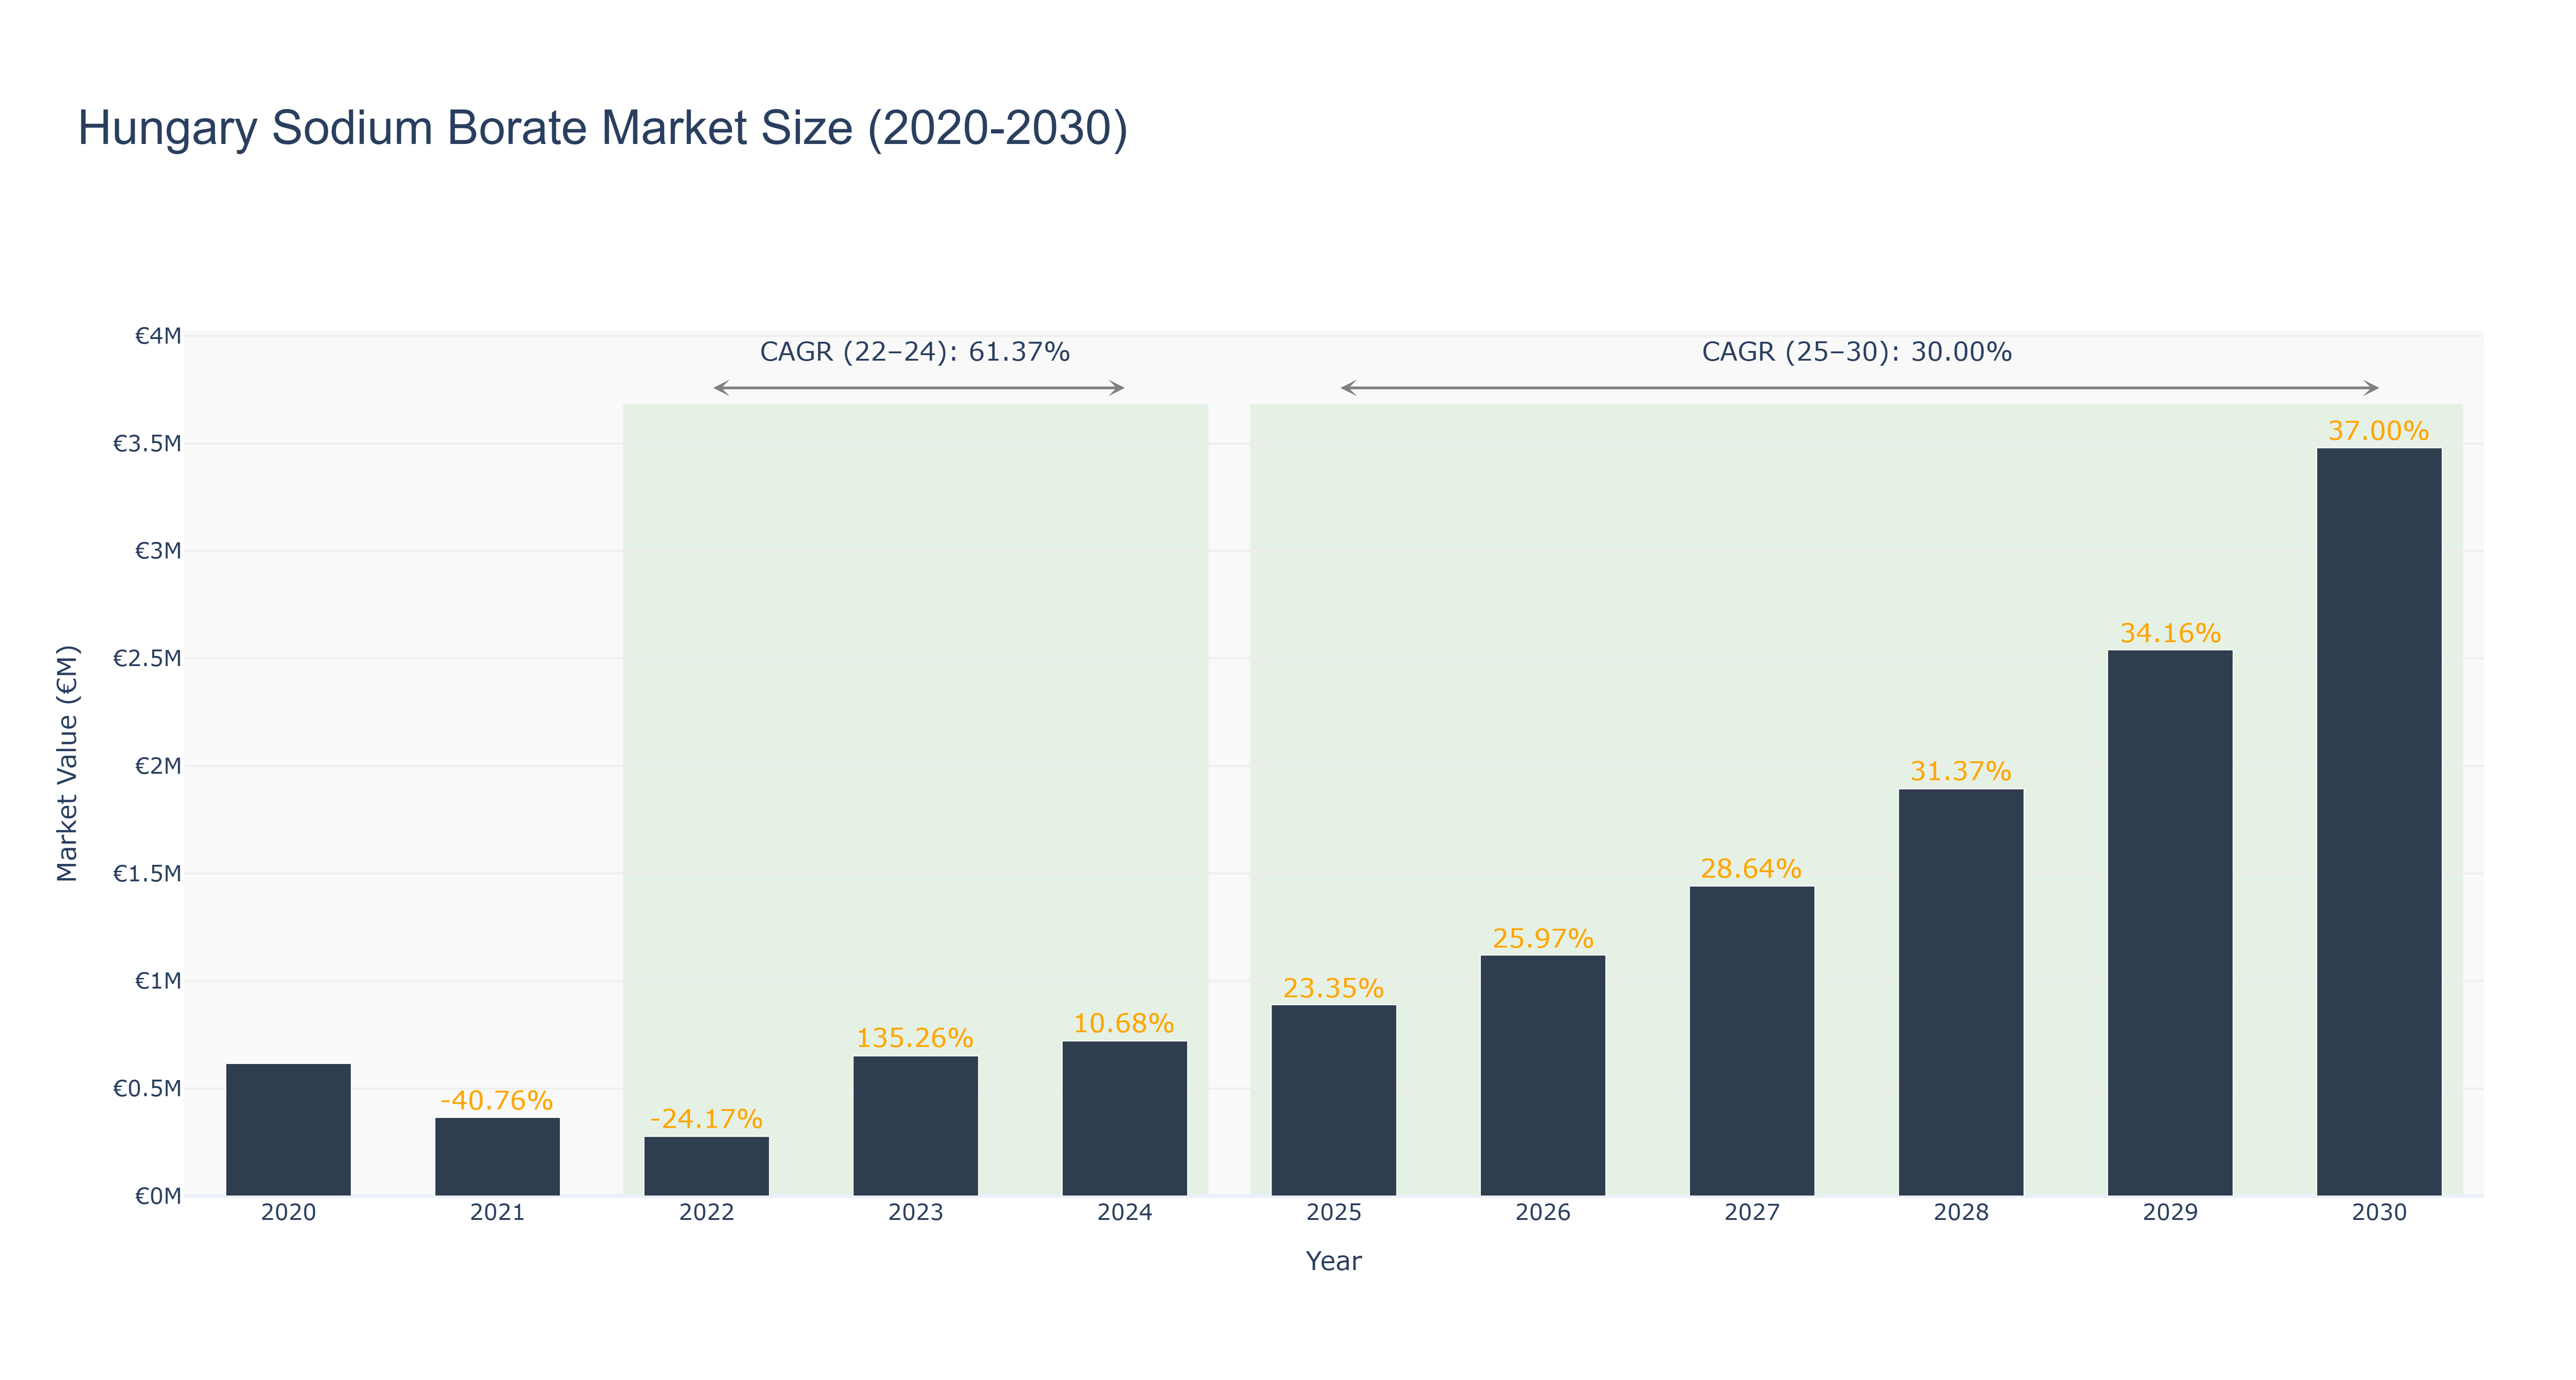2576x1380 pixels.
Task: Click the '10.68%' growth label
Action: (x=1124, y=1023)
